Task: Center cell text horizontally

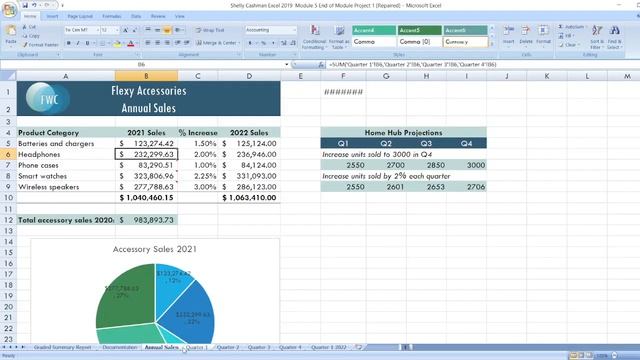Action: (157, 43)
